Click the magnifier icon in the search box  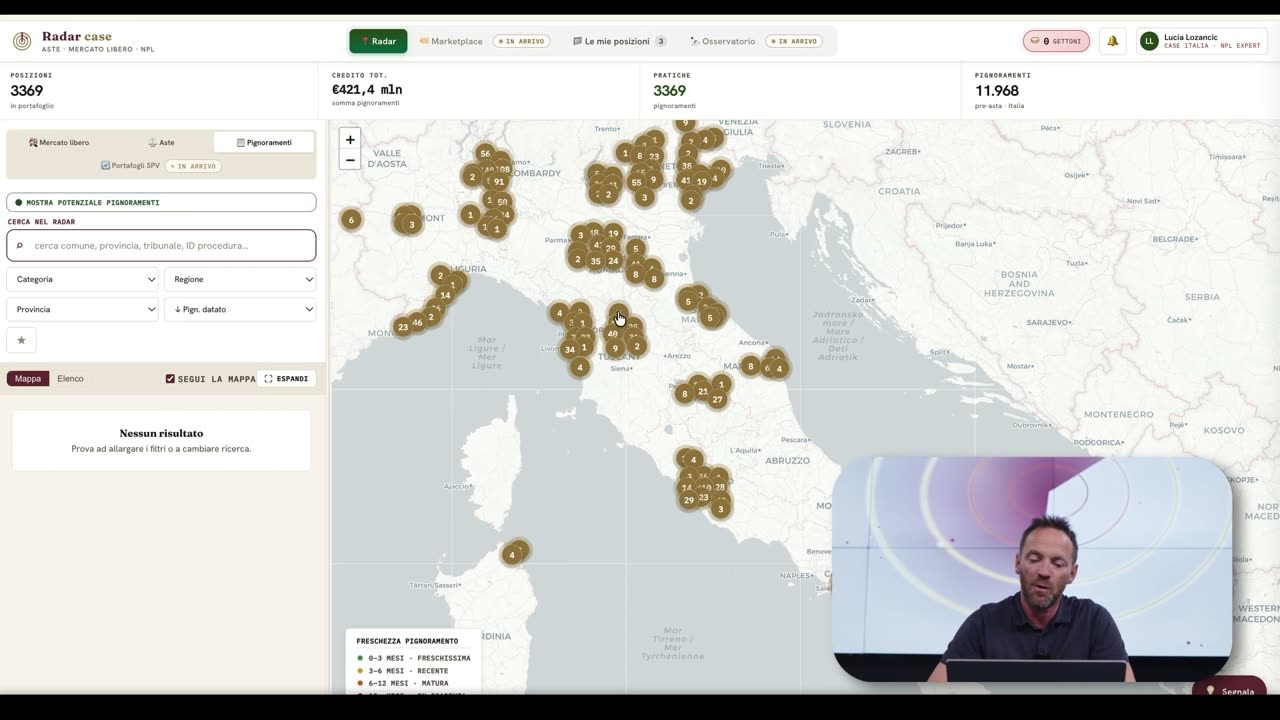pos(20,245)
